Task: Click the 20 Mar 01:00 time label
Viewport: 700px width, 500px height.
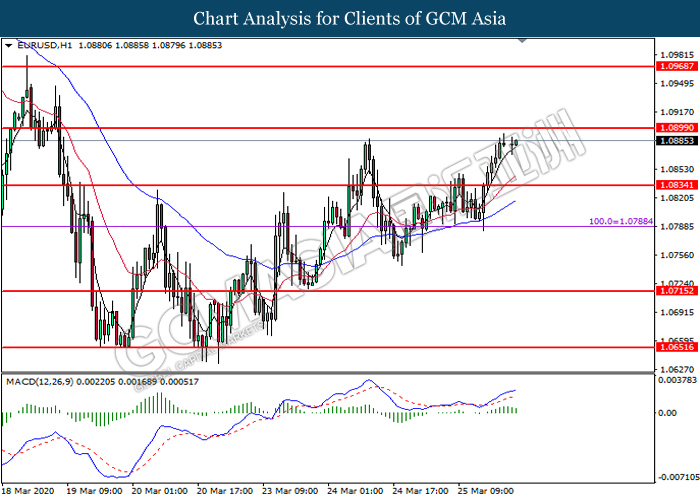Action: pos(161,491)
